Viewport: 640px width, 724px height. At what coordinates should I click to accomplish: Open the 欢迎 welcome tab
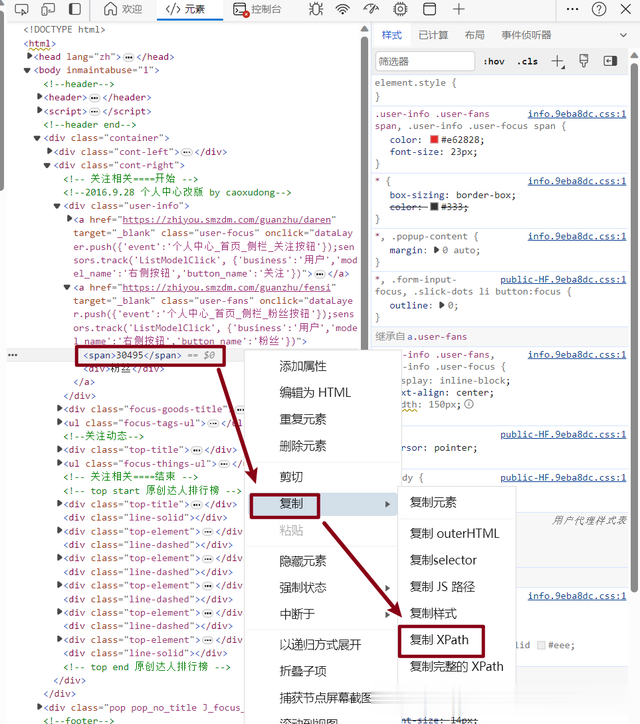tap(122, 9)
